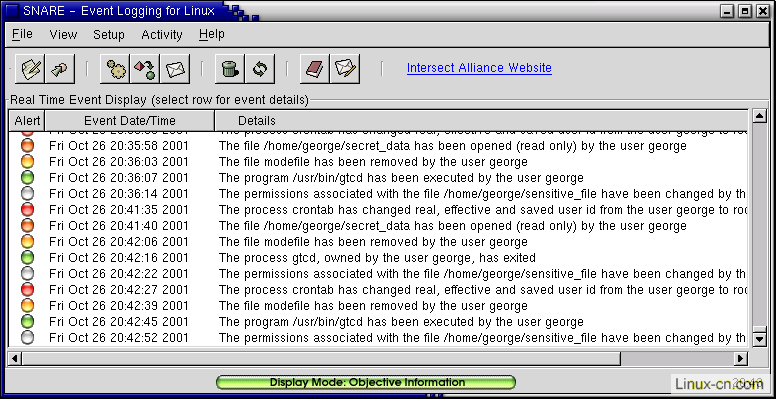Click the notepad-with-pencil toolbar icon
776x399 pixels.
click(30, 69)
